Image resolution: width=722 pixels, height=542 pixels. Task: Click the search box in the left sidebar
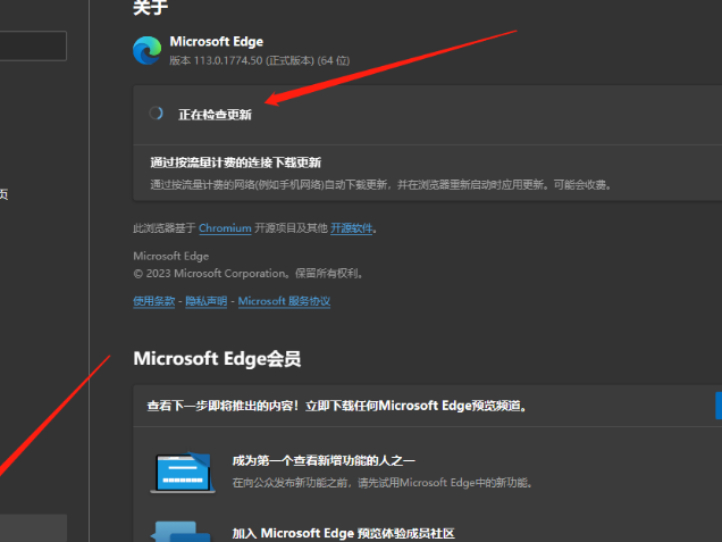(x=33, y=46)
